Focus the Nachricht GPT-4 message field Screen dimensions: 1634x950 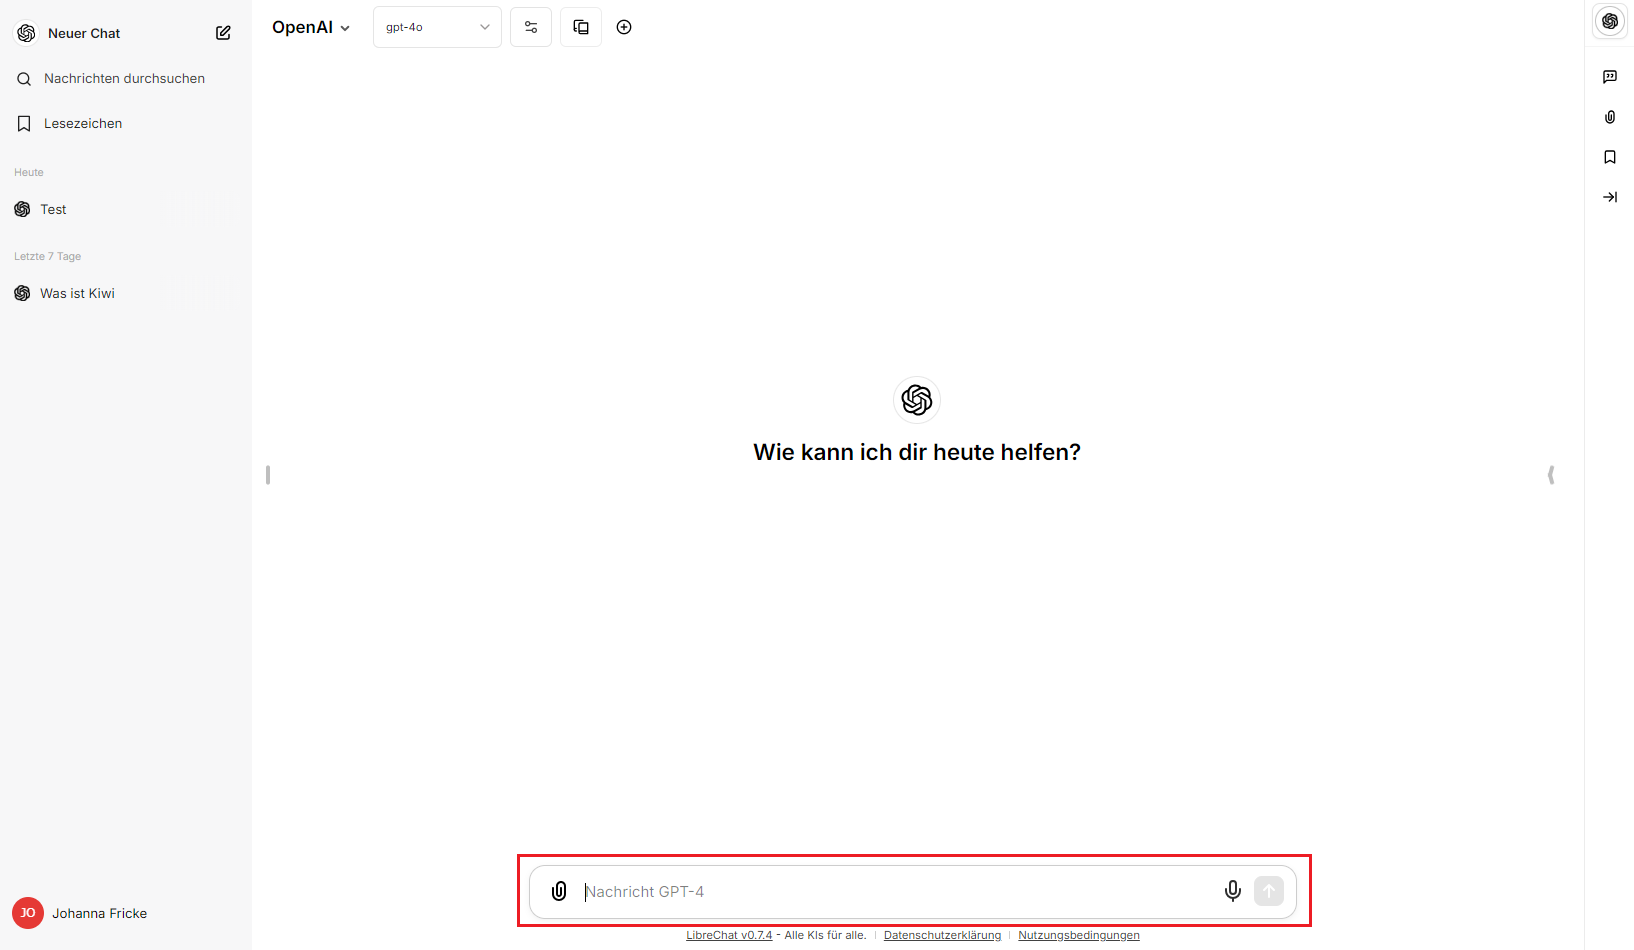click(897, 891)
